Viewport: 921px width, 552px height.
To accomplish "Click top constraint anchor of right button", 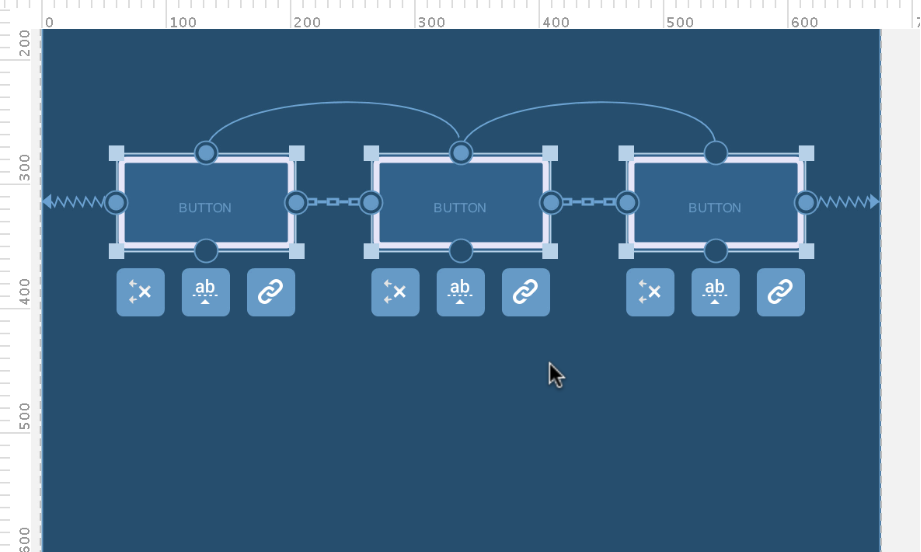I will coord(716,153).
